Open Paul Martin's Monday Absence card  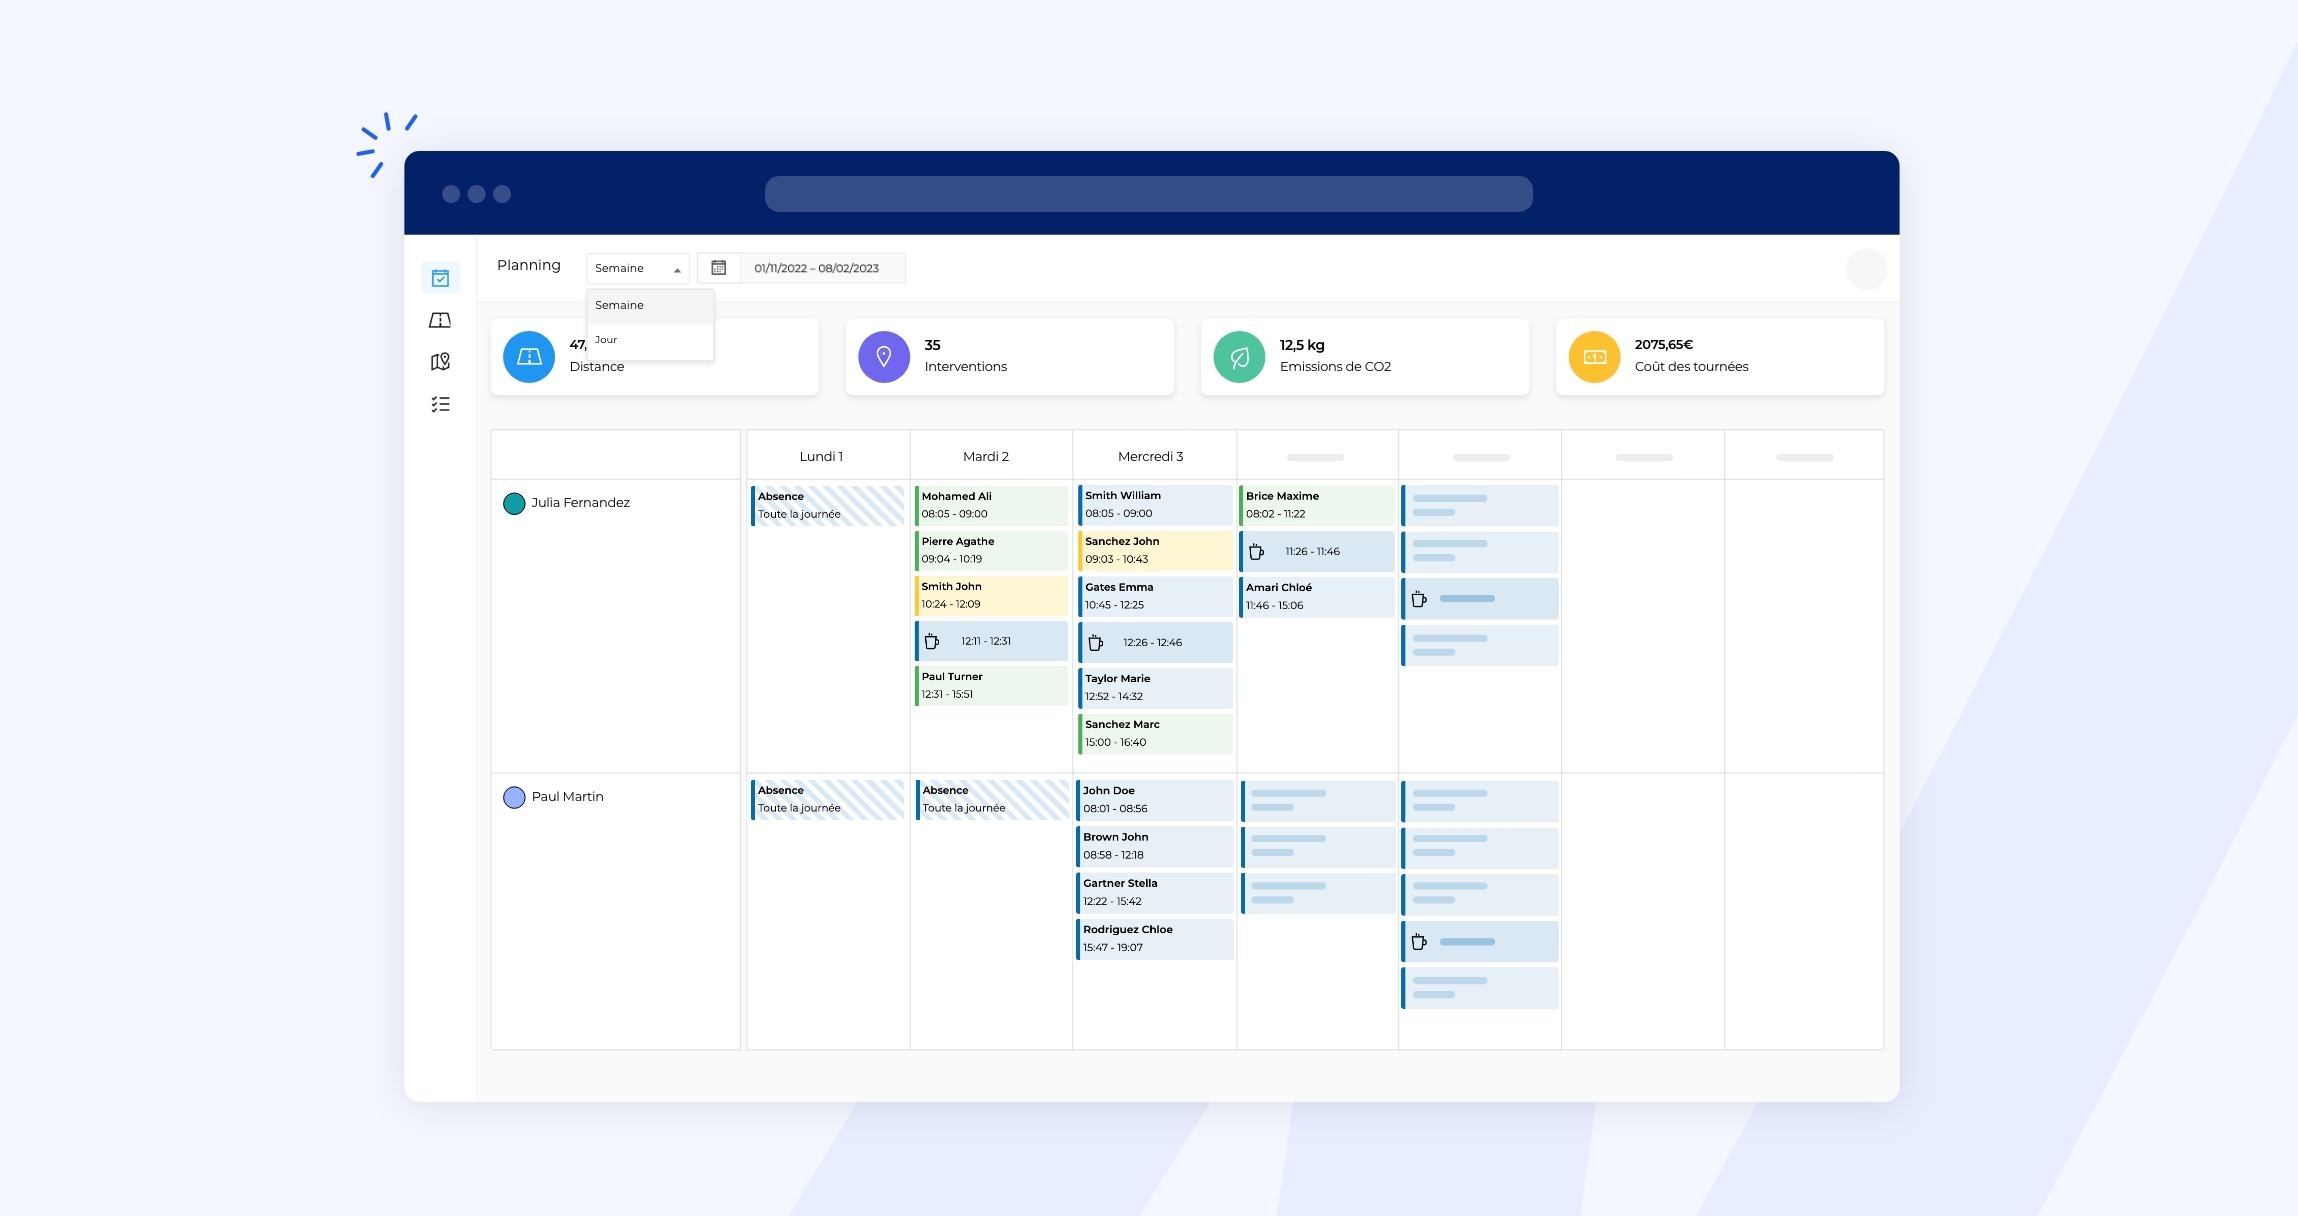click(x=828, y=799)
